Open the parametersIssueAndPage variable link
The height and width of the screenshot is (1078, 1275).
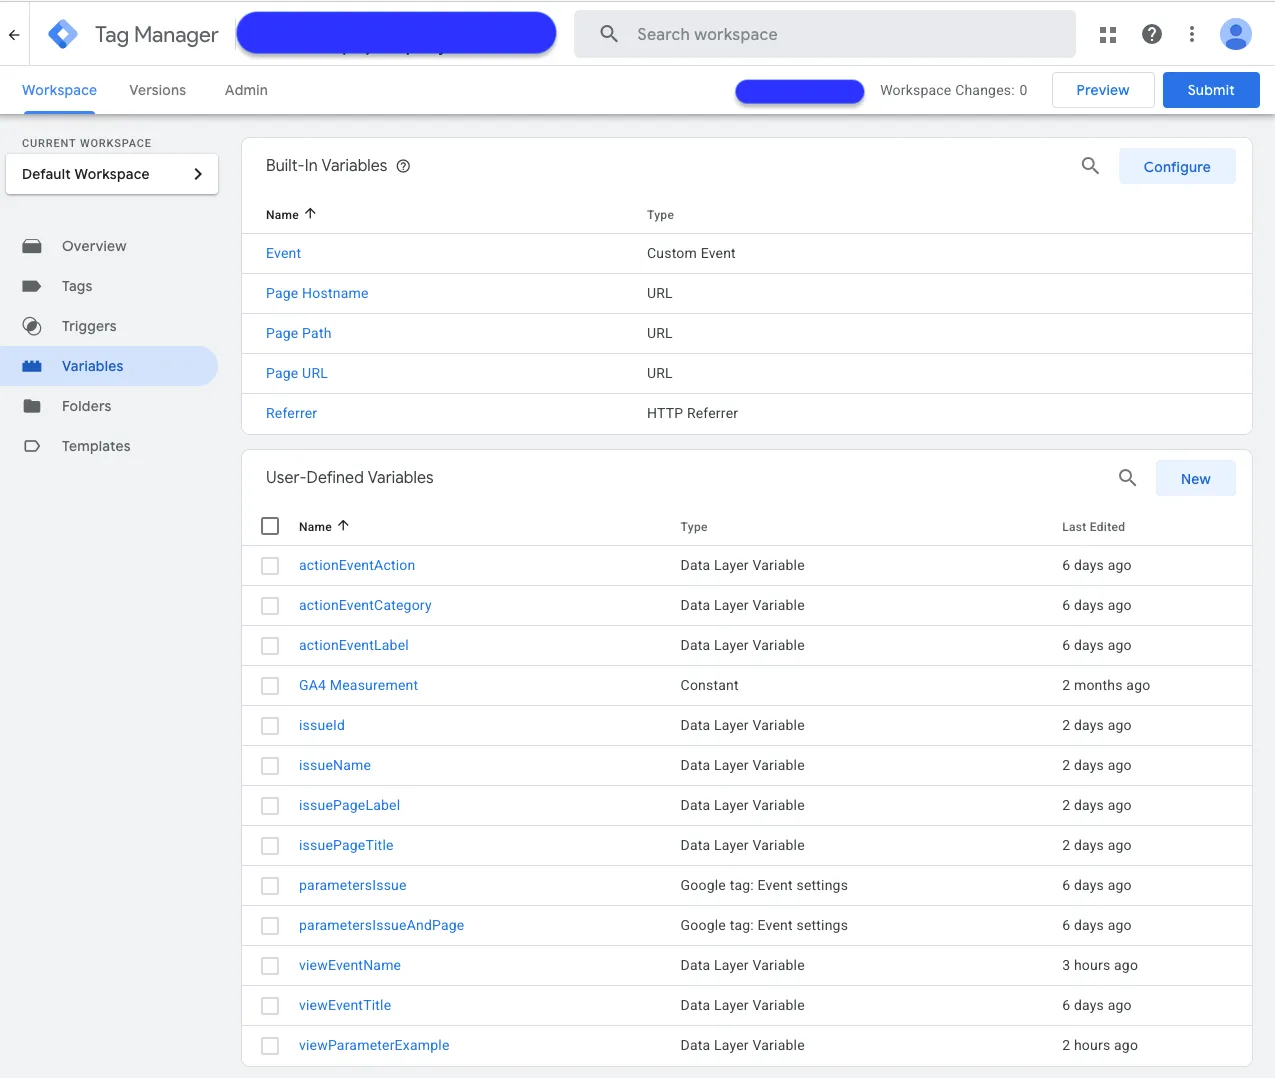(x=381, y=925)
